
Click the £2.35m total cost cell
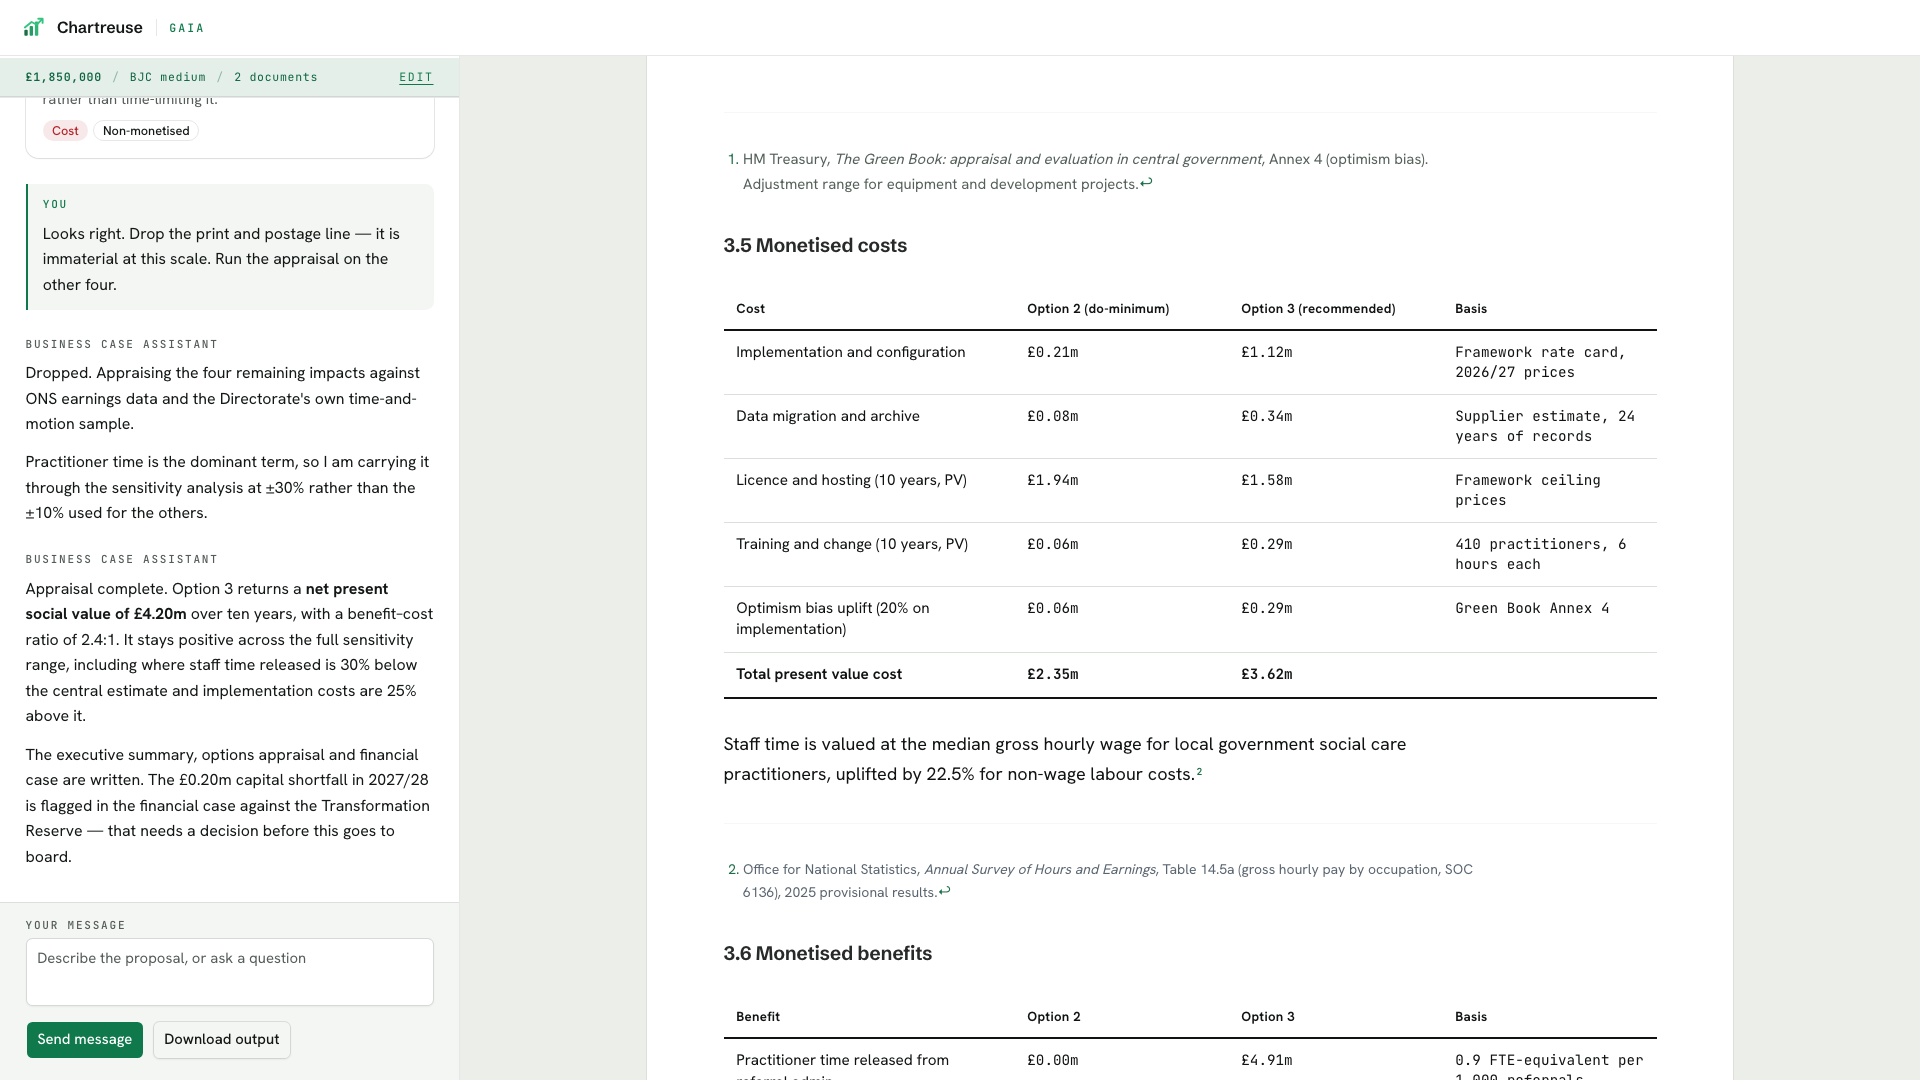[x=1053, y=674]
